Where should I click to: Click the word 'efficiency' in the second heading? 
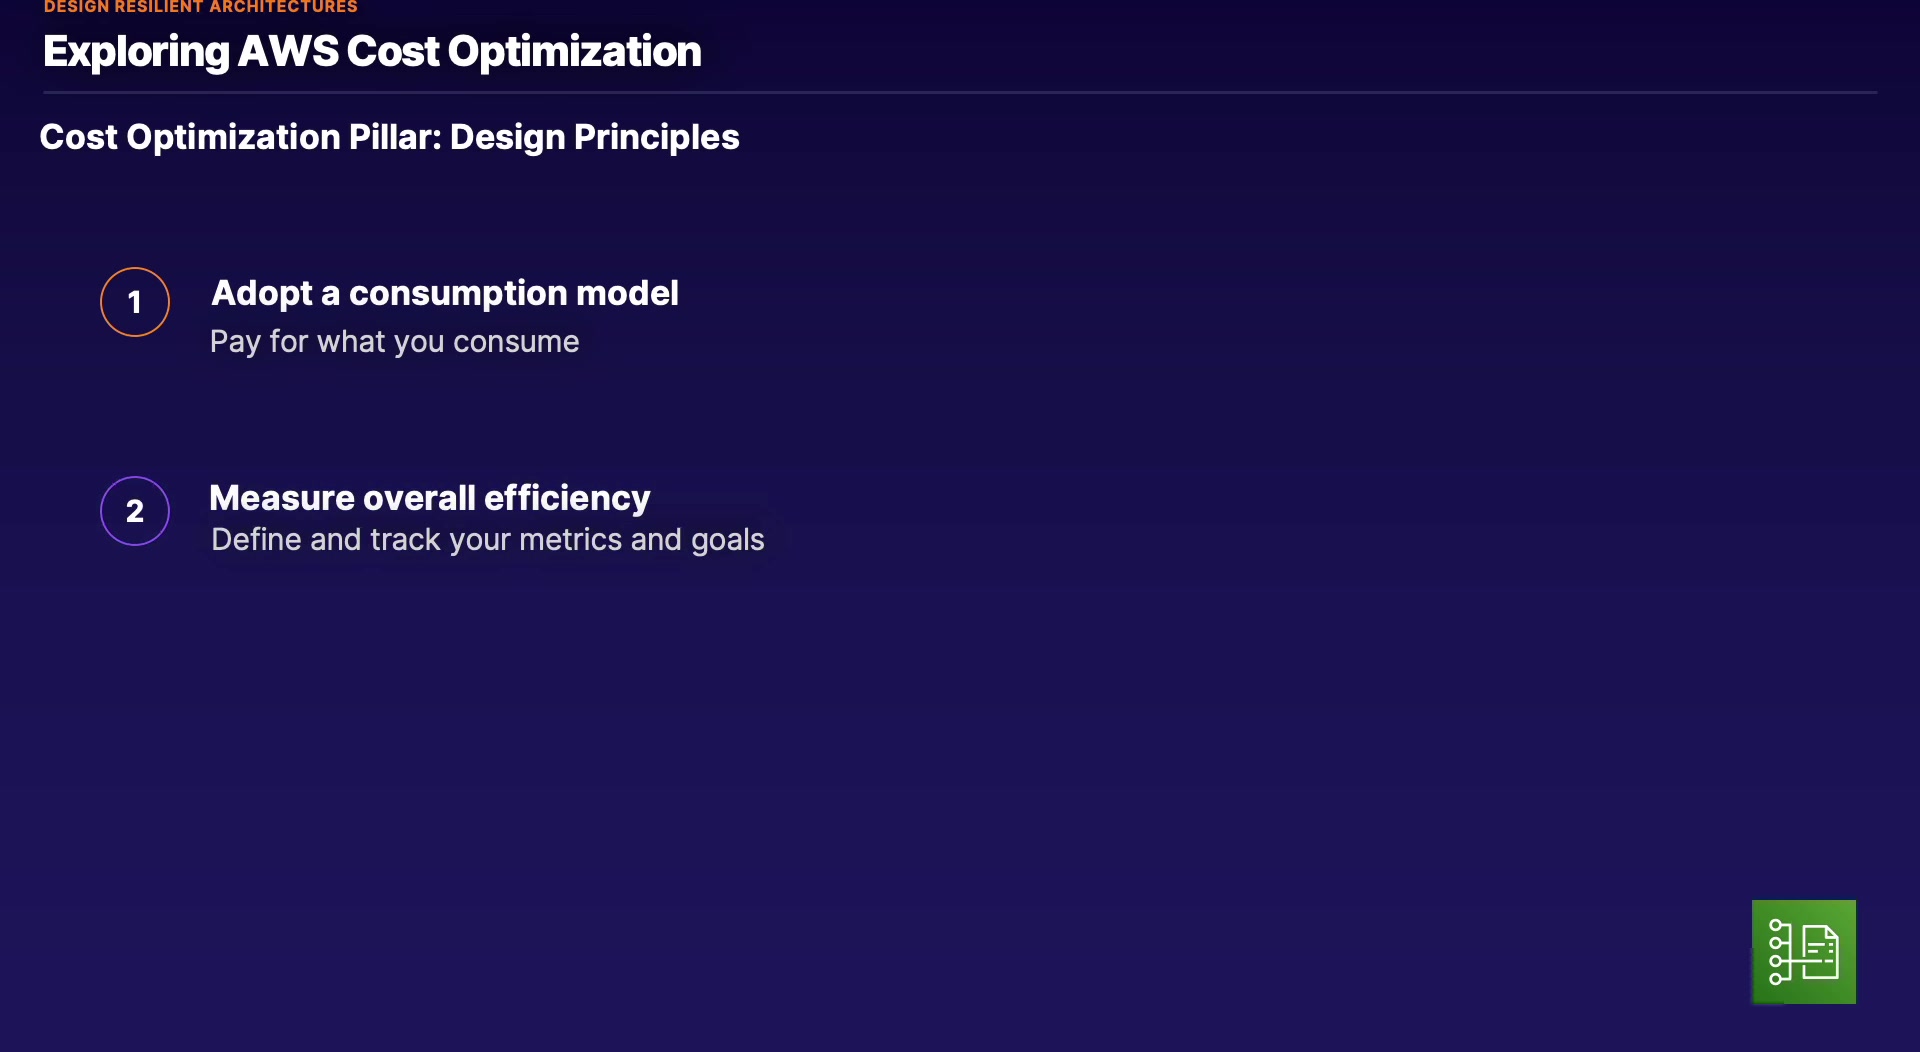click(x=566, y=498)
